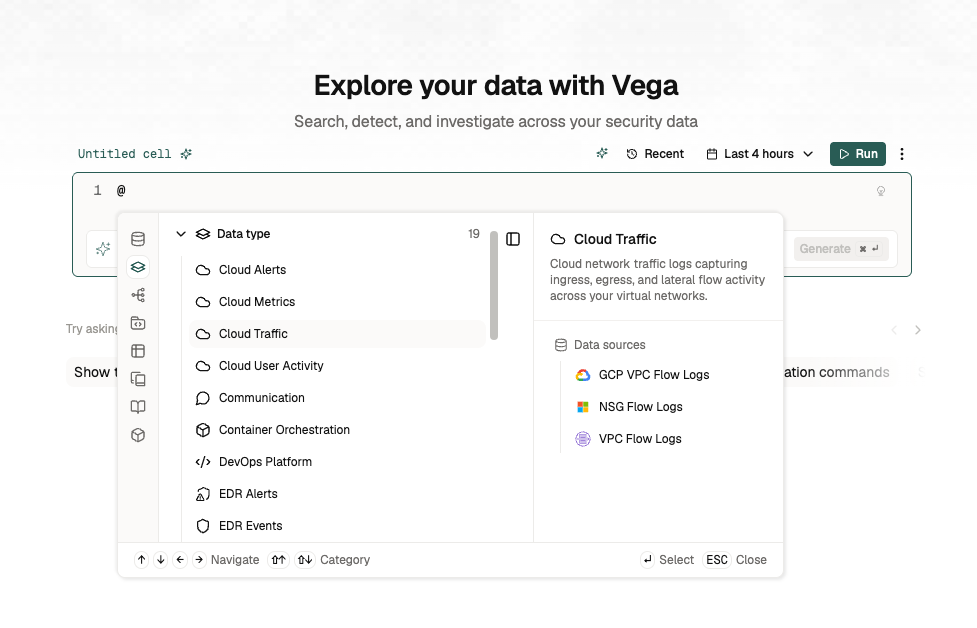Click the down arrow navigate key
Image resolution: width=977 pixels, height=628 pixels.
tap(161, 560)
